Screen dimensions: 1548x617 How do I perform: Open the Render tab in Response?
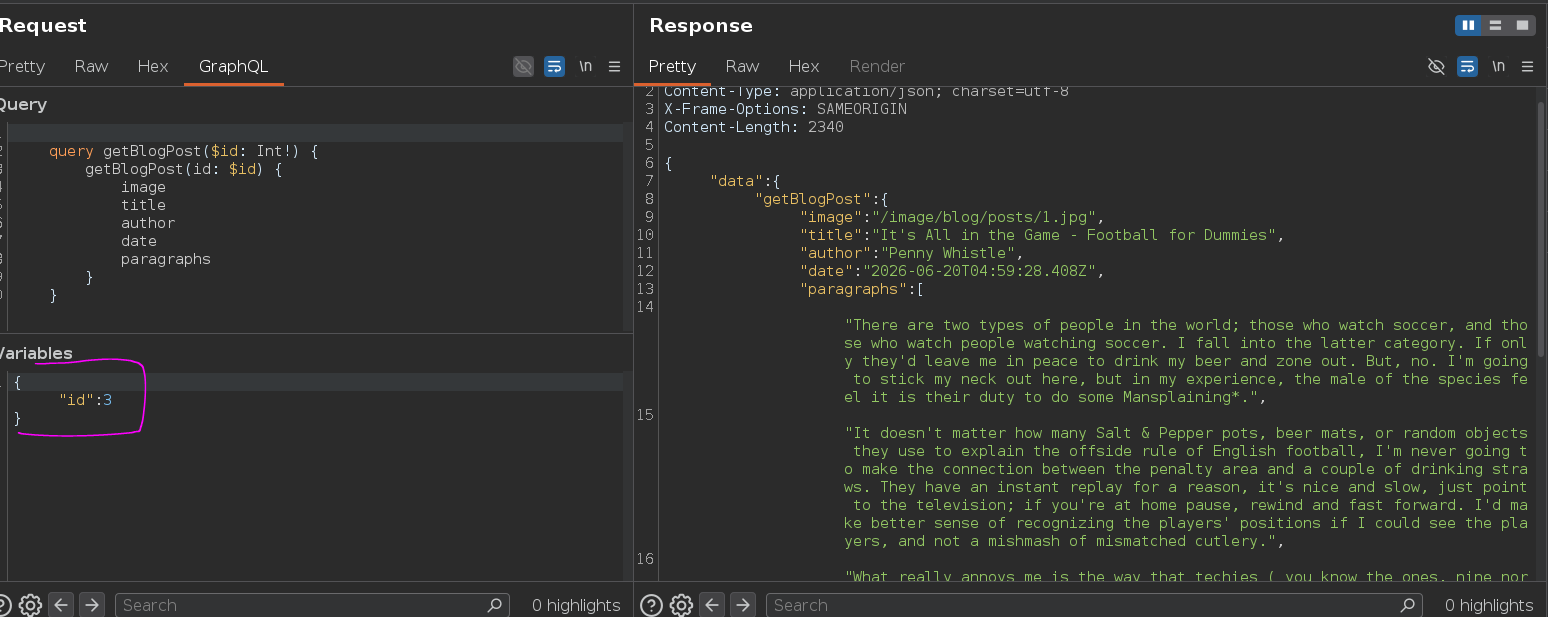[x=877, y=66]
